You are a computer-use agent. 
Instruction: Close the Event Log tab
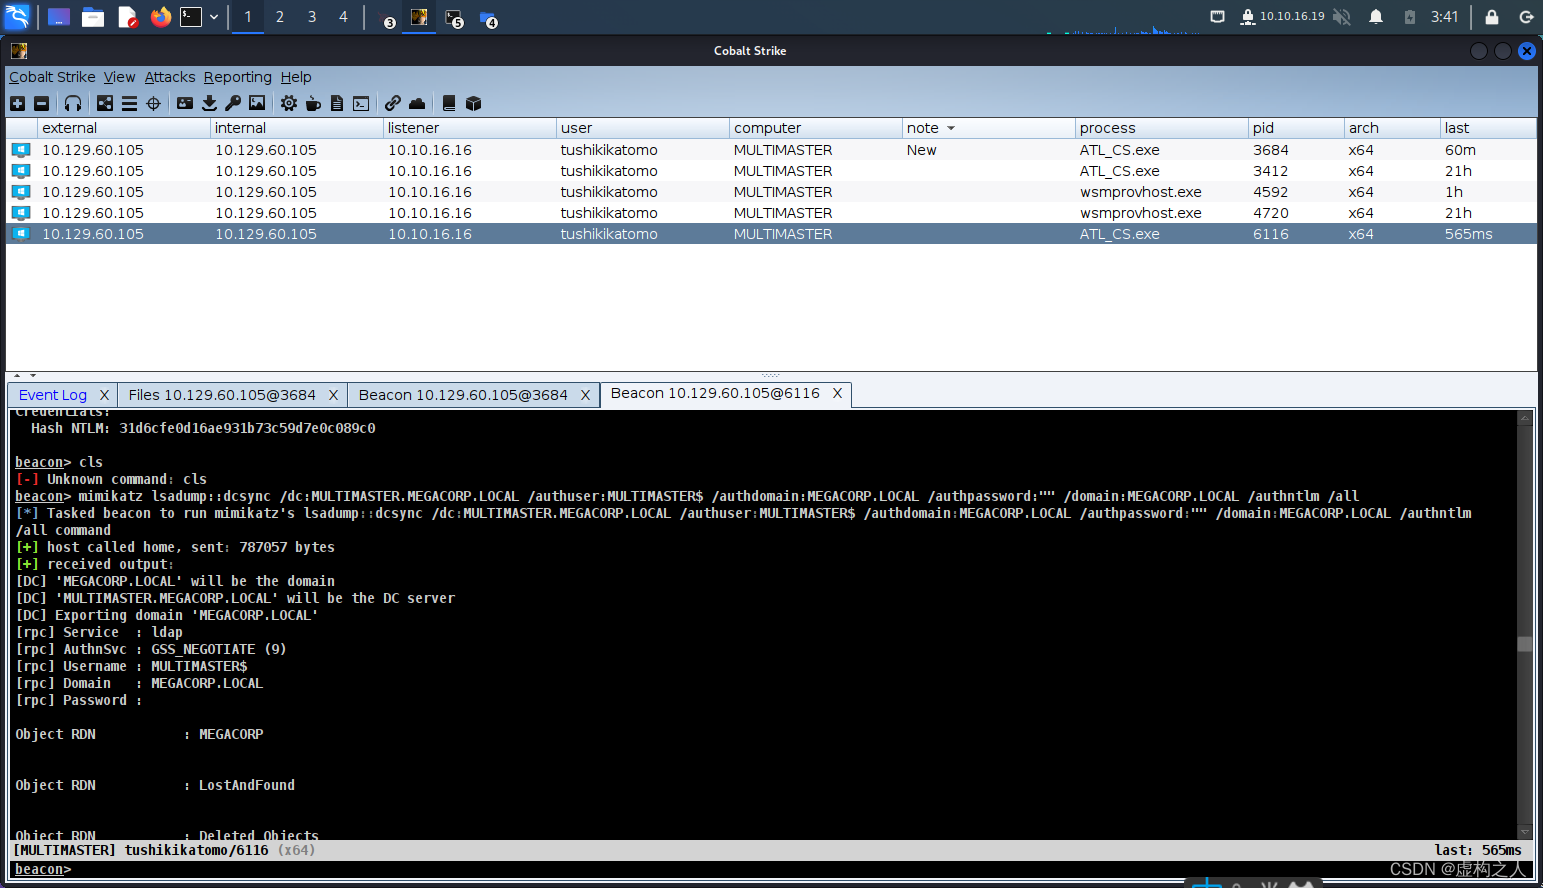pos(104,395)
